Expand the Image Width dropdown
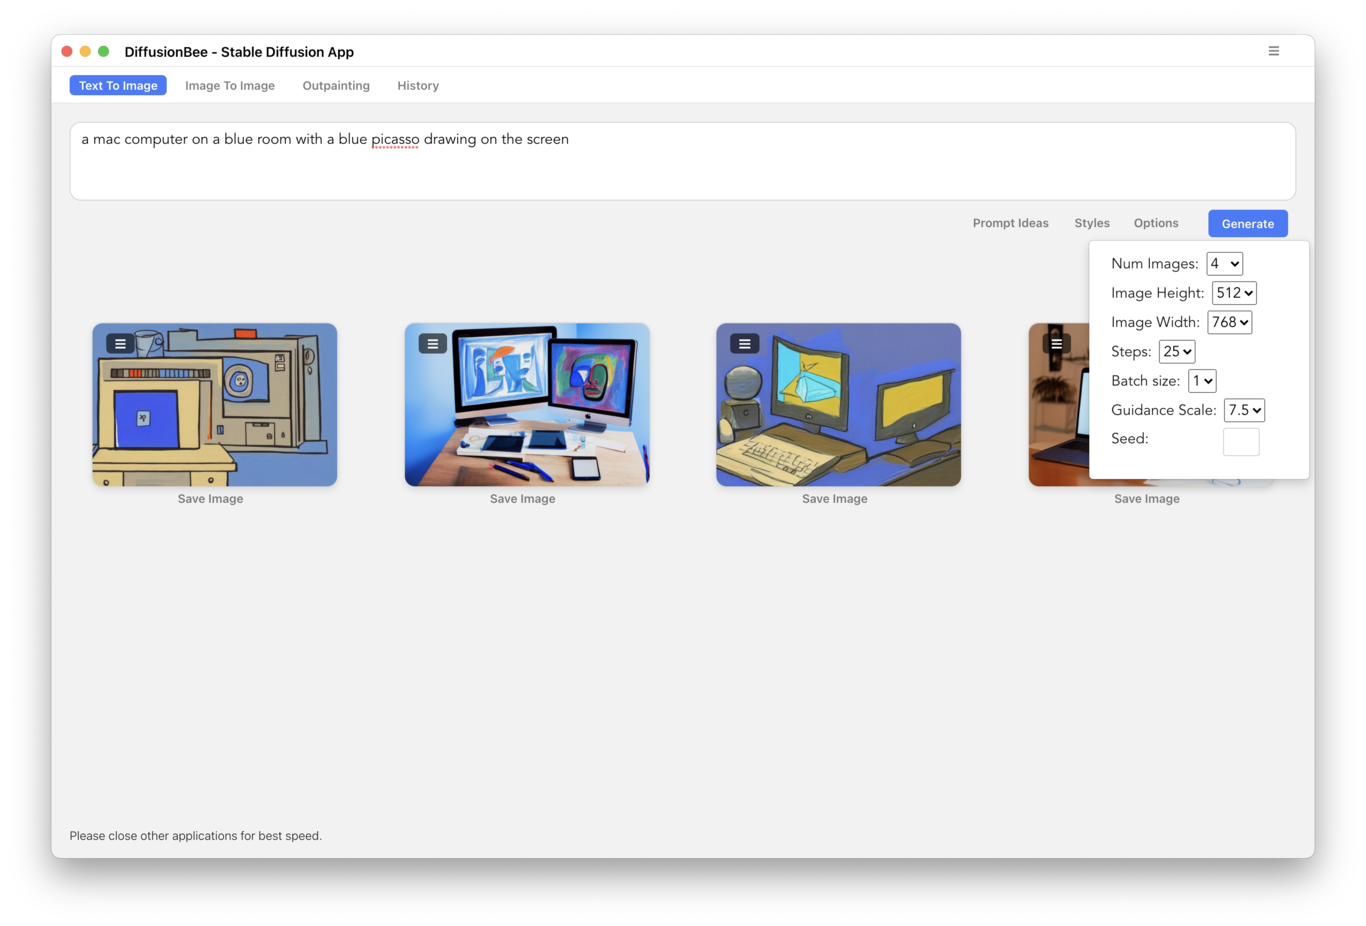This screenshot has width=1366, height=926. coord(1230,322)
